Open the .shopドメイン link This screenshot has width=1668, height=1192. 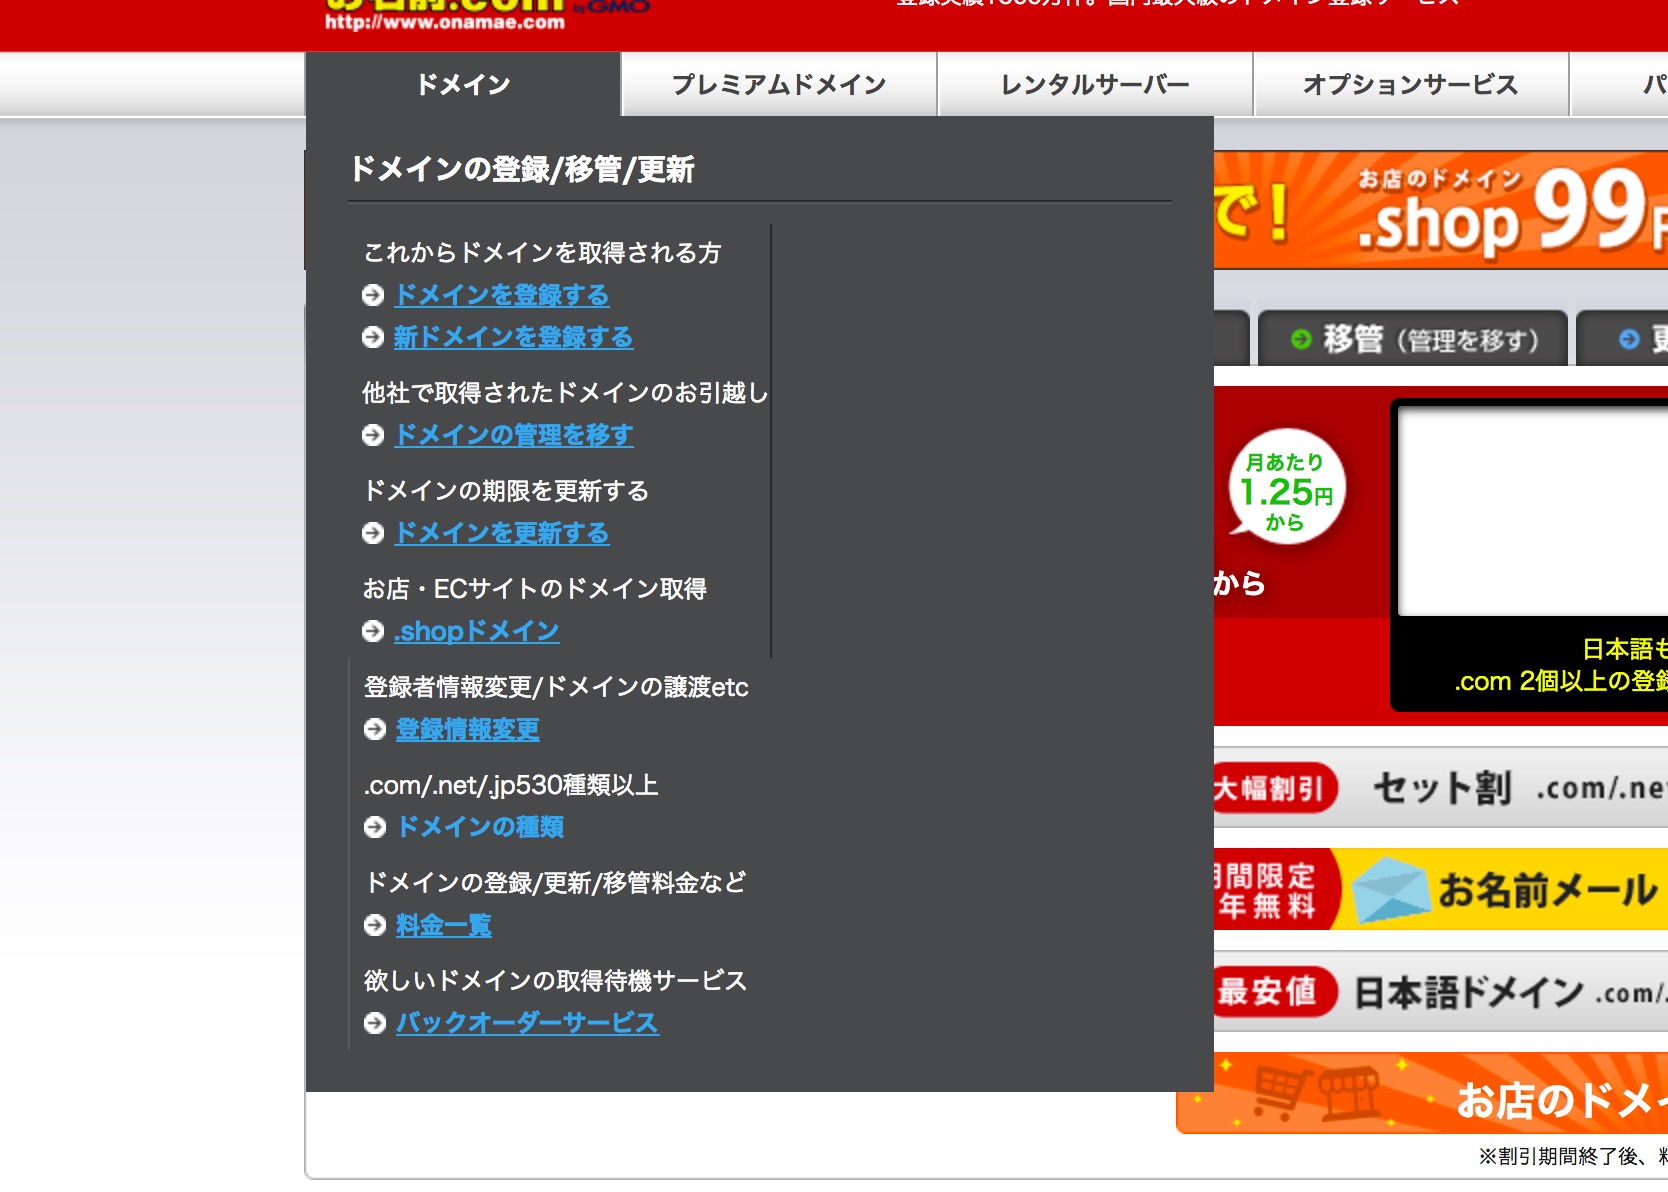477,631
